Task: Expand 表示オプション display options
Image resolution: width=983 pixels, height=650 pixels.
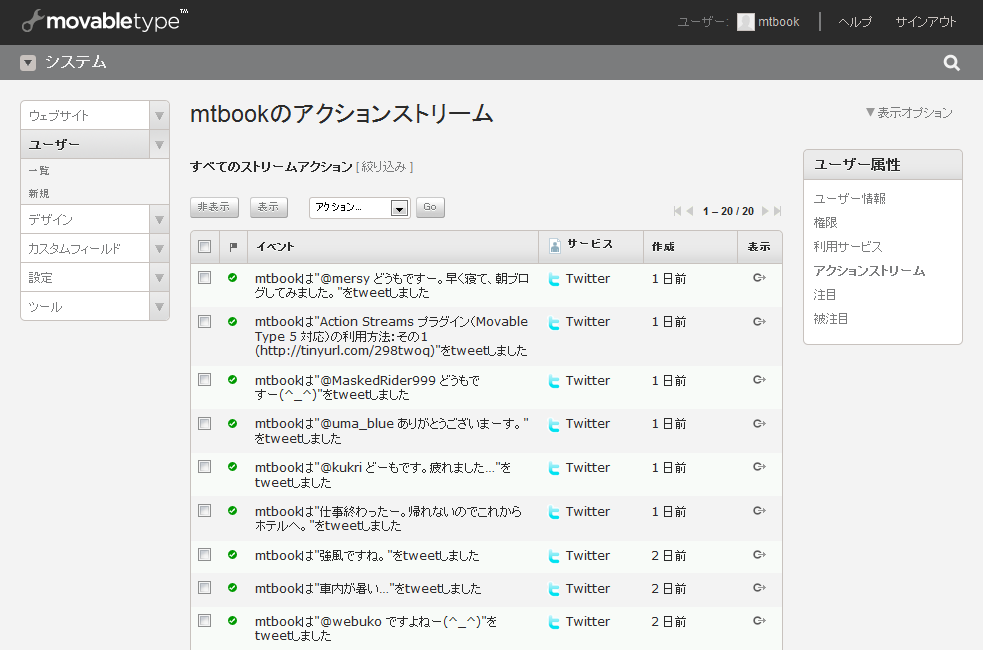Action: click(909, 113)
